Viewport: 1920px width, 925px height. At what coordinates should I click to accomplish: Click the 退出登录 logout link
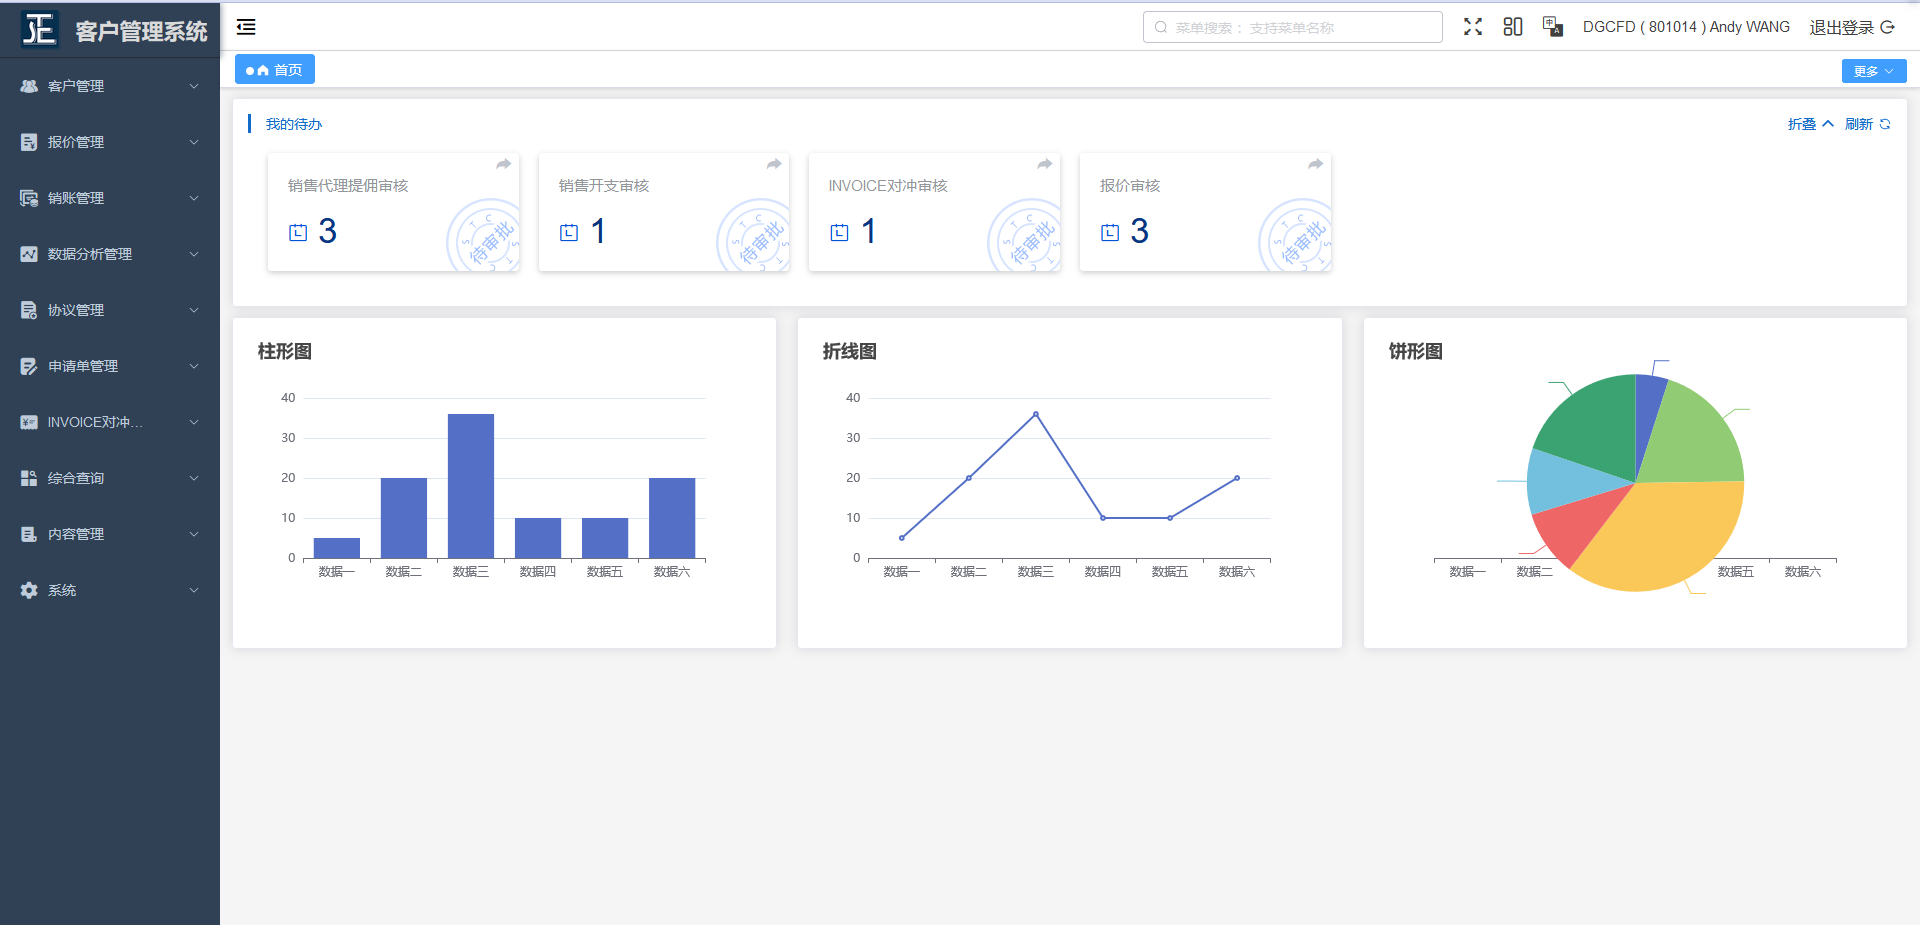point(1852,27)
